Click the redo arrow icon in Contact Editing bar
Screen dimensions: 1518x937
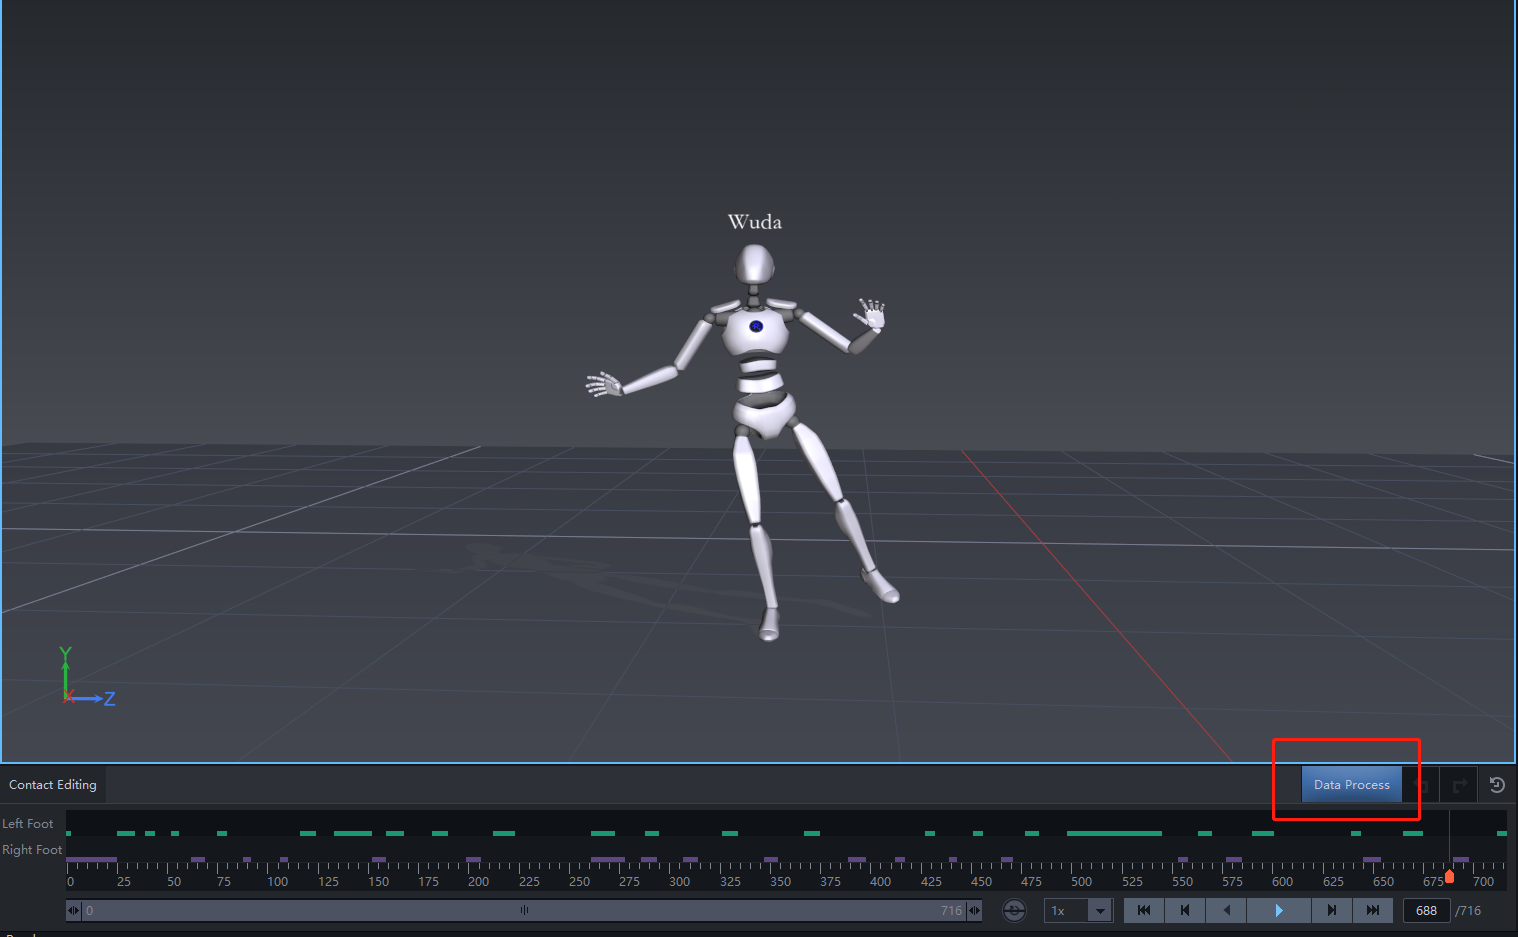click(1459, 785)
